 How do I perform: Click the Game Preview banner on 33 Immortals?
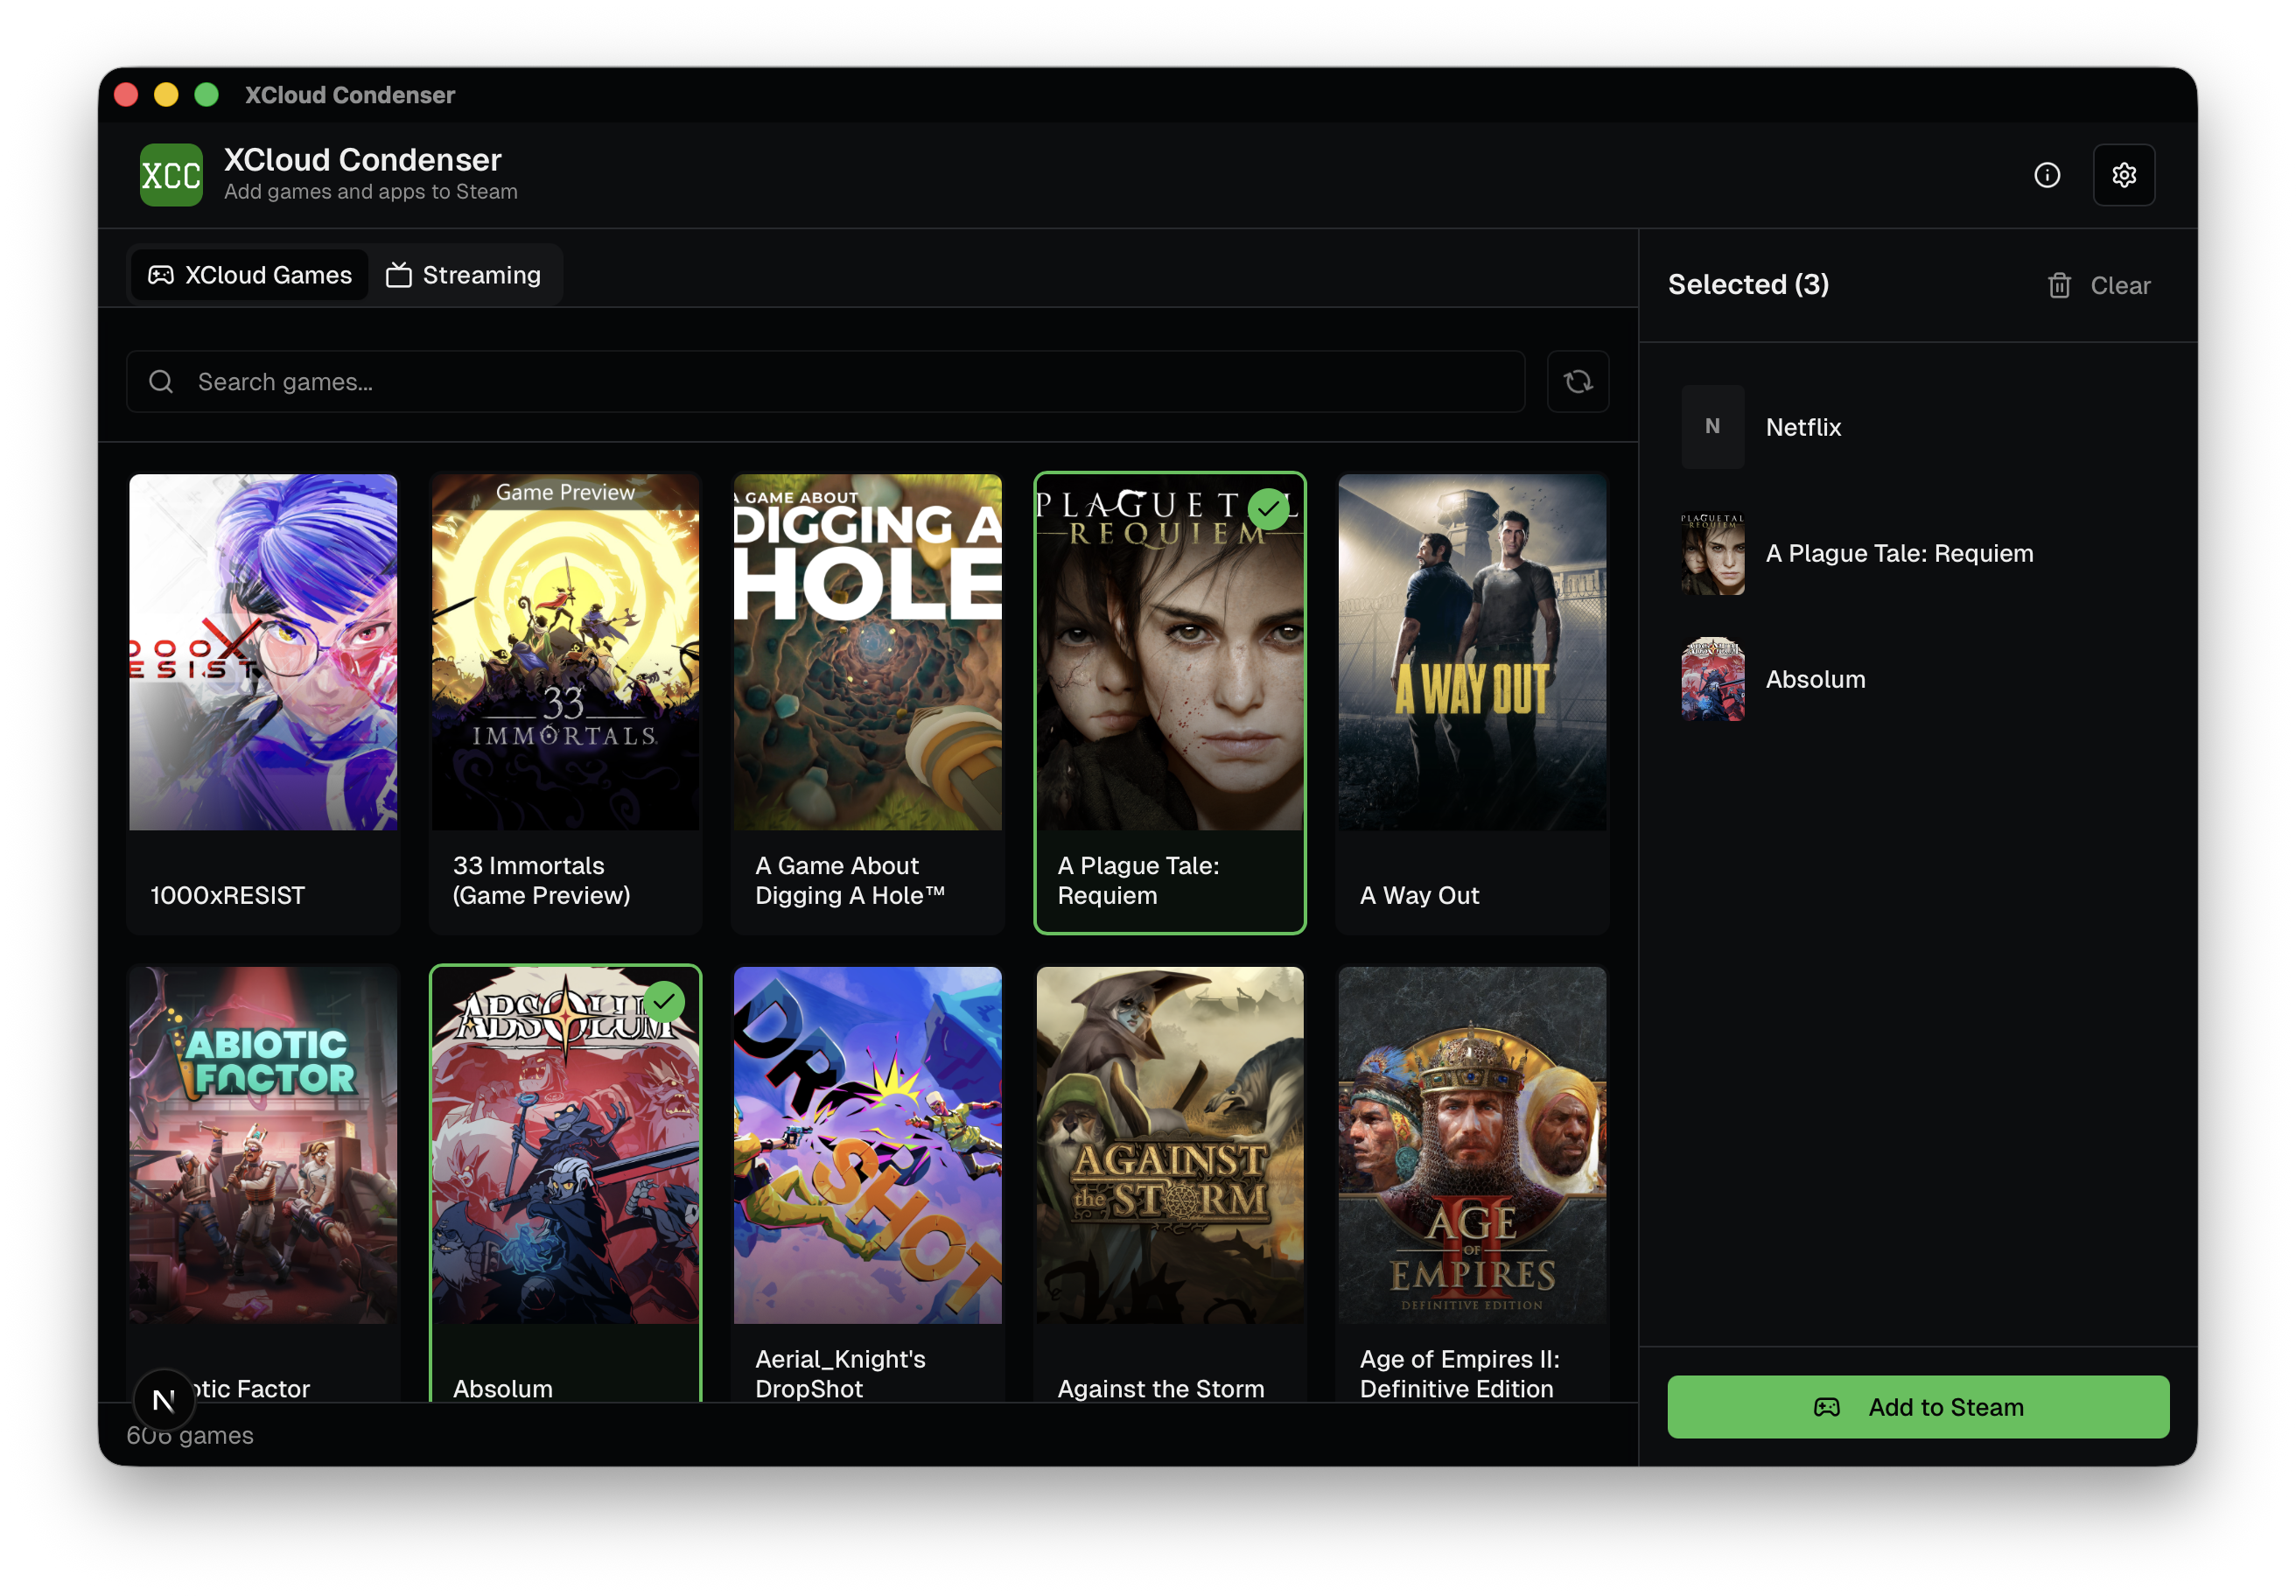coord(565,492)
